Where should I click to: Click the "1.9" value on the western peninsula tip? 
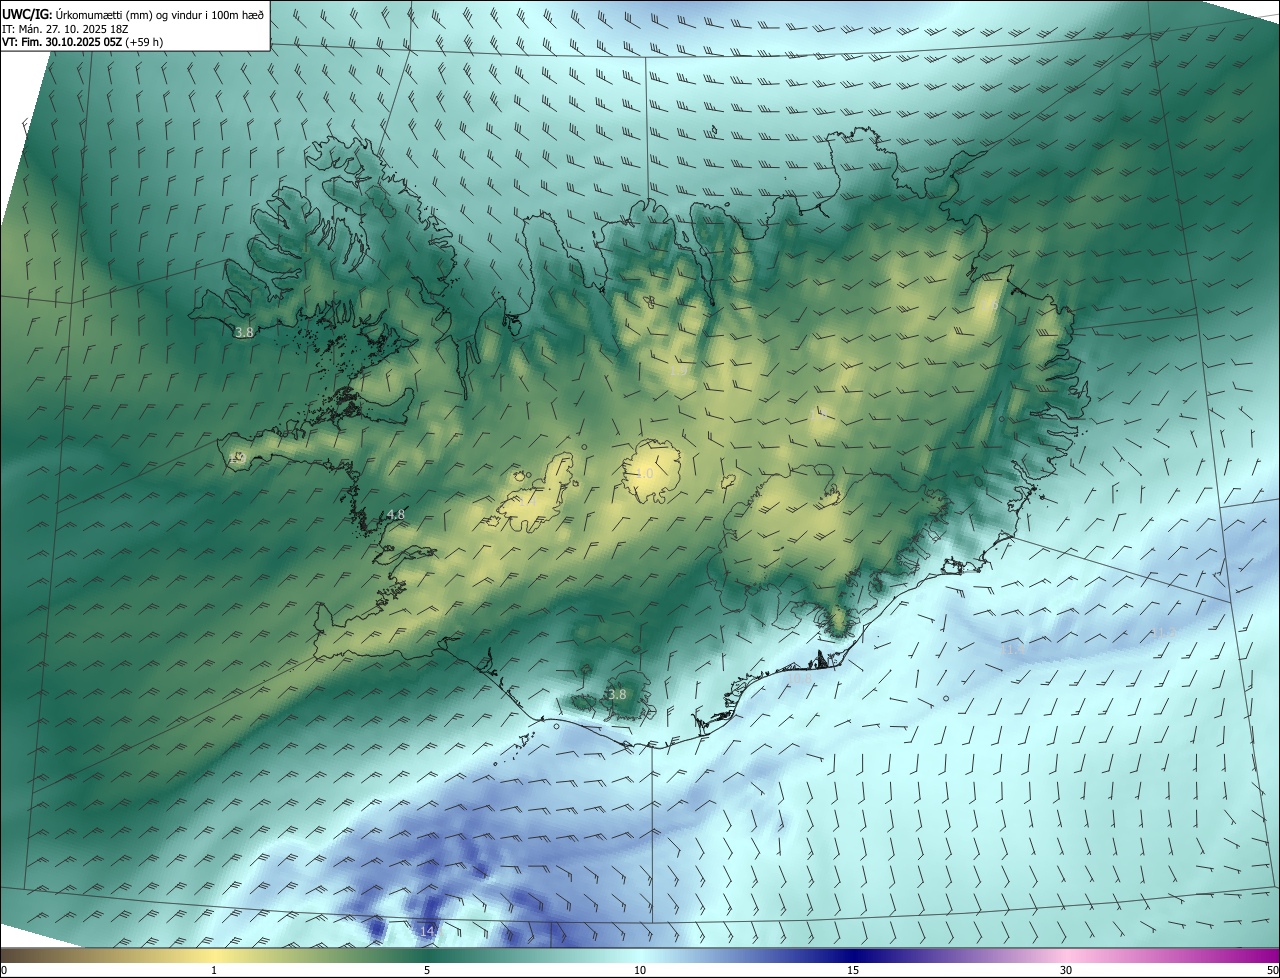[237, 457]
